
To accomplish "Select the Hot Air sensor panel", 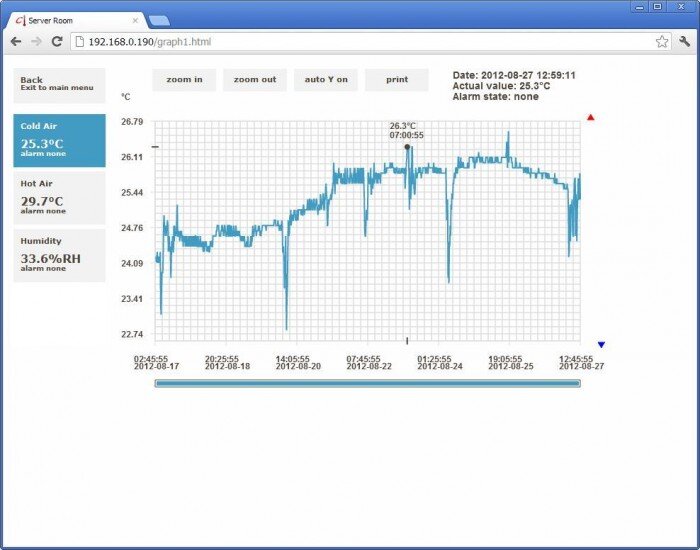I will (58, 197).
